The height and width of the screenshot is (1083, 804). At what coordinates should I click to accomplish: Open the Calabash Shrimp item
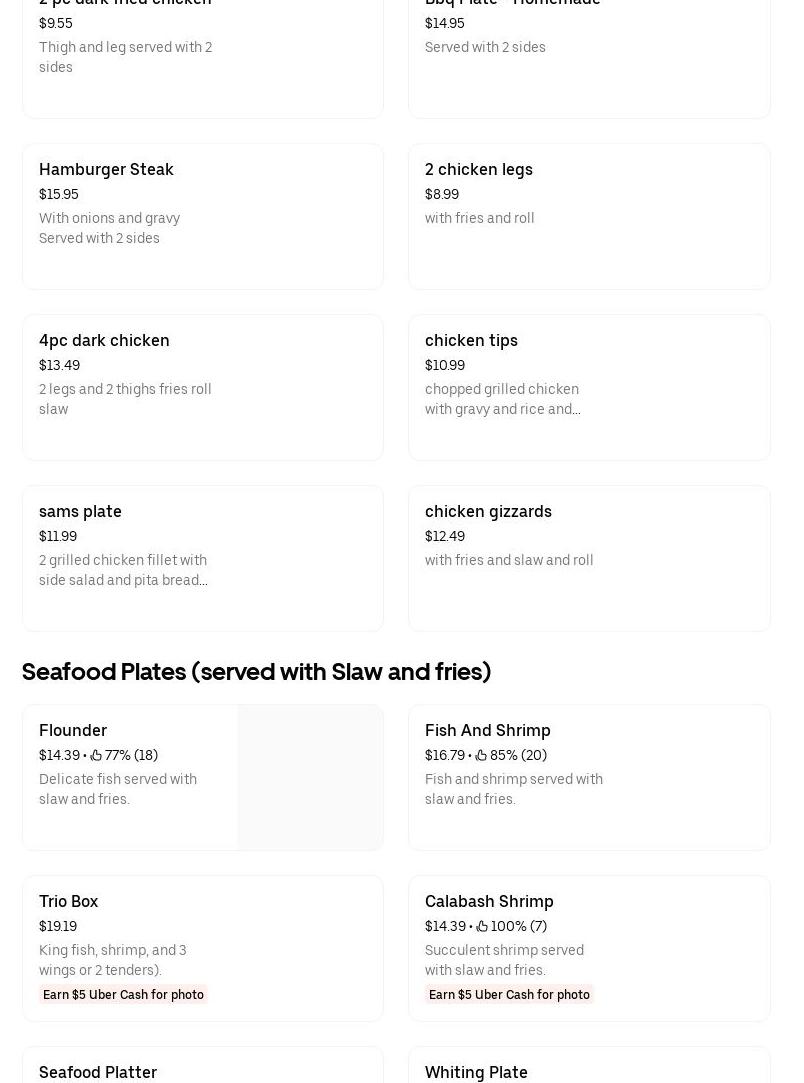click(x=589, y=948)
